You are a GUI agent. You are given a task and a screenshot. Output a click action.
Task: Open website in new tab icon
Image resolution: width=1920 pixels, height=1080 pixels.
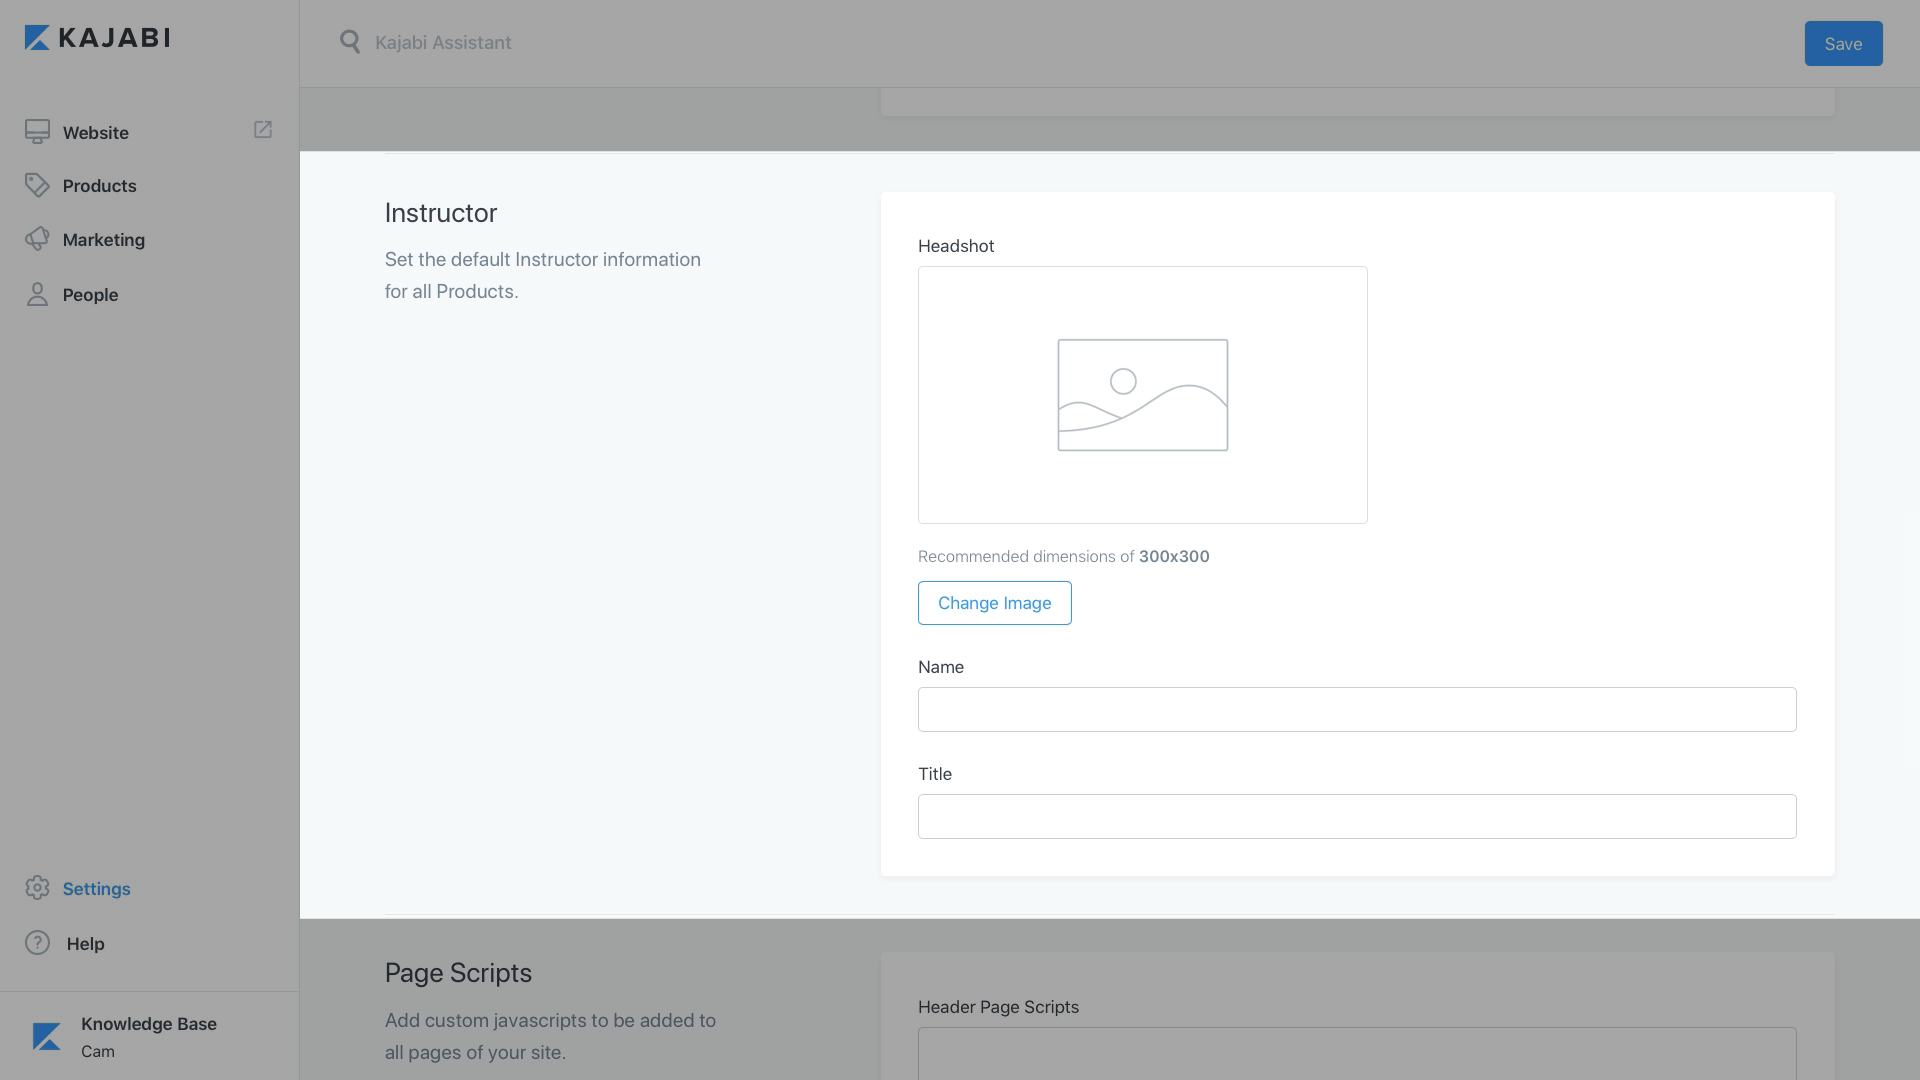pos(263,130)
